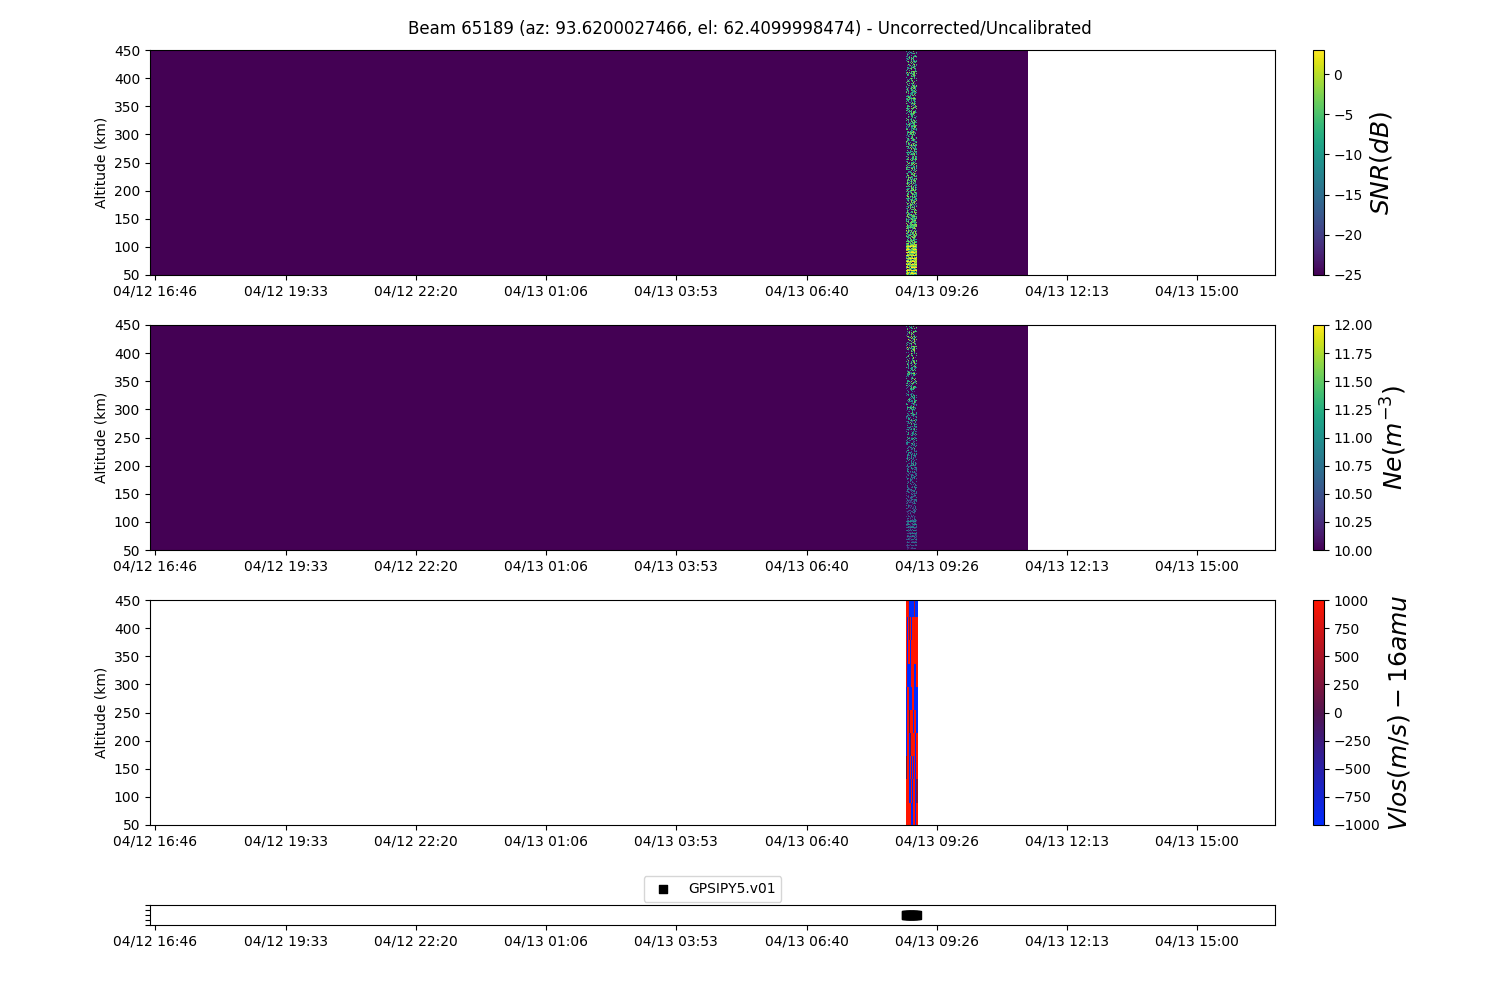
Task: Click the "-15" tick on SNR colorbar
Action: pyautogui.click(x=1346, y=195)
